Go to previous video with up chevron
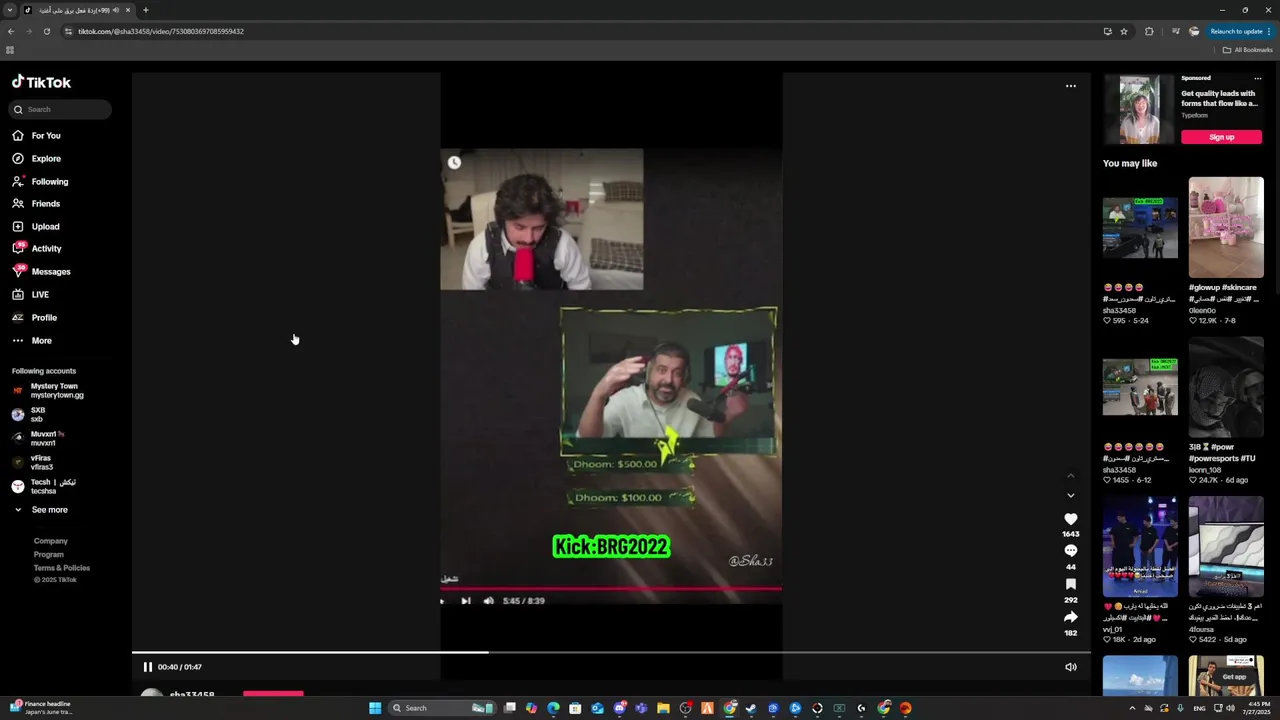1280x720 pixels. point(1071,475)
